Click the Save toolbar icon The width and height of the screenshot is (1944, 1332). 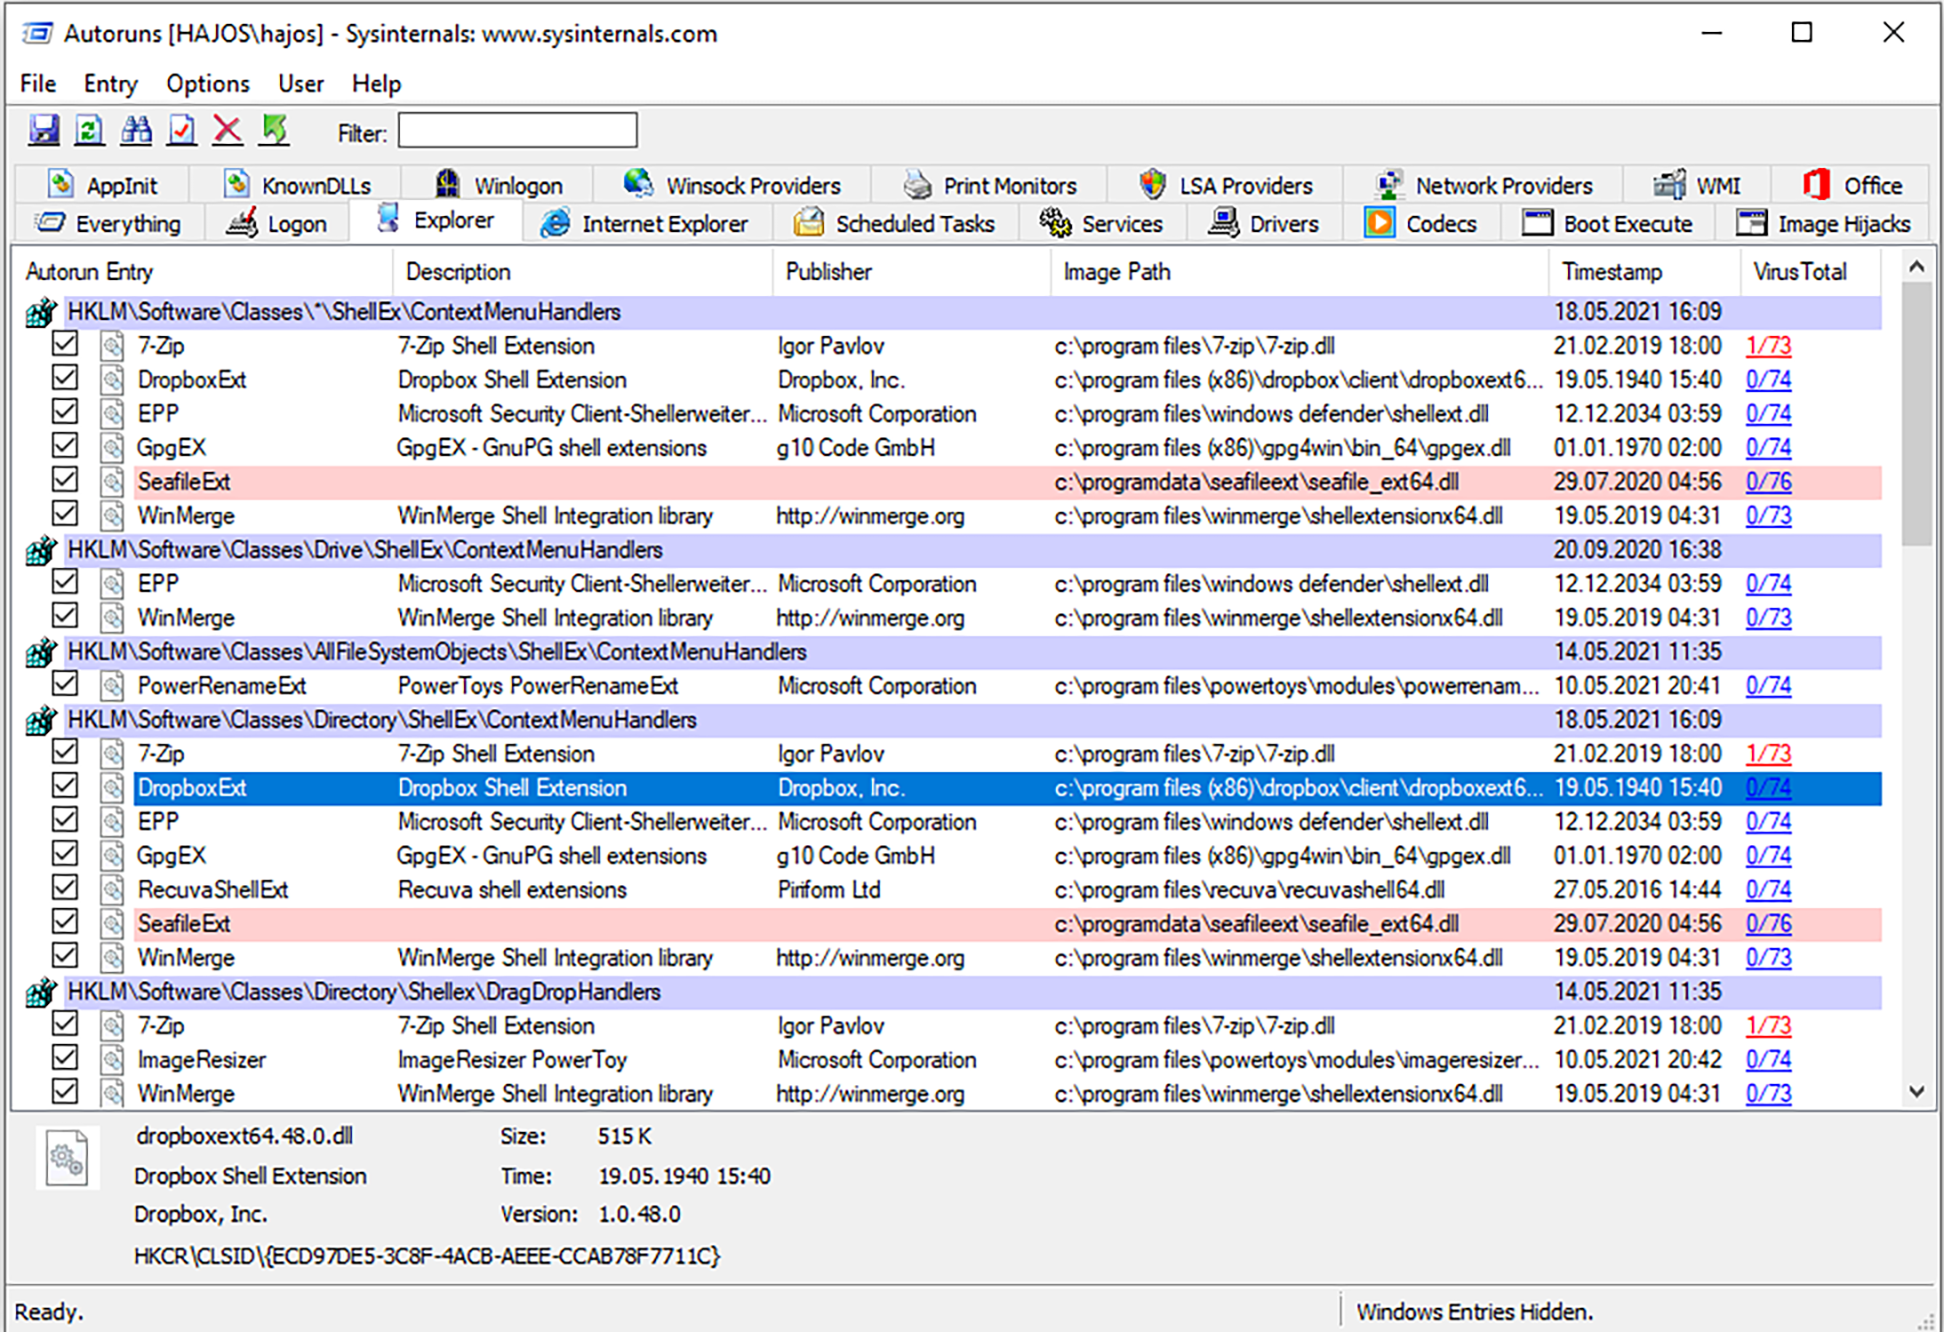click(x=44, y=130)
